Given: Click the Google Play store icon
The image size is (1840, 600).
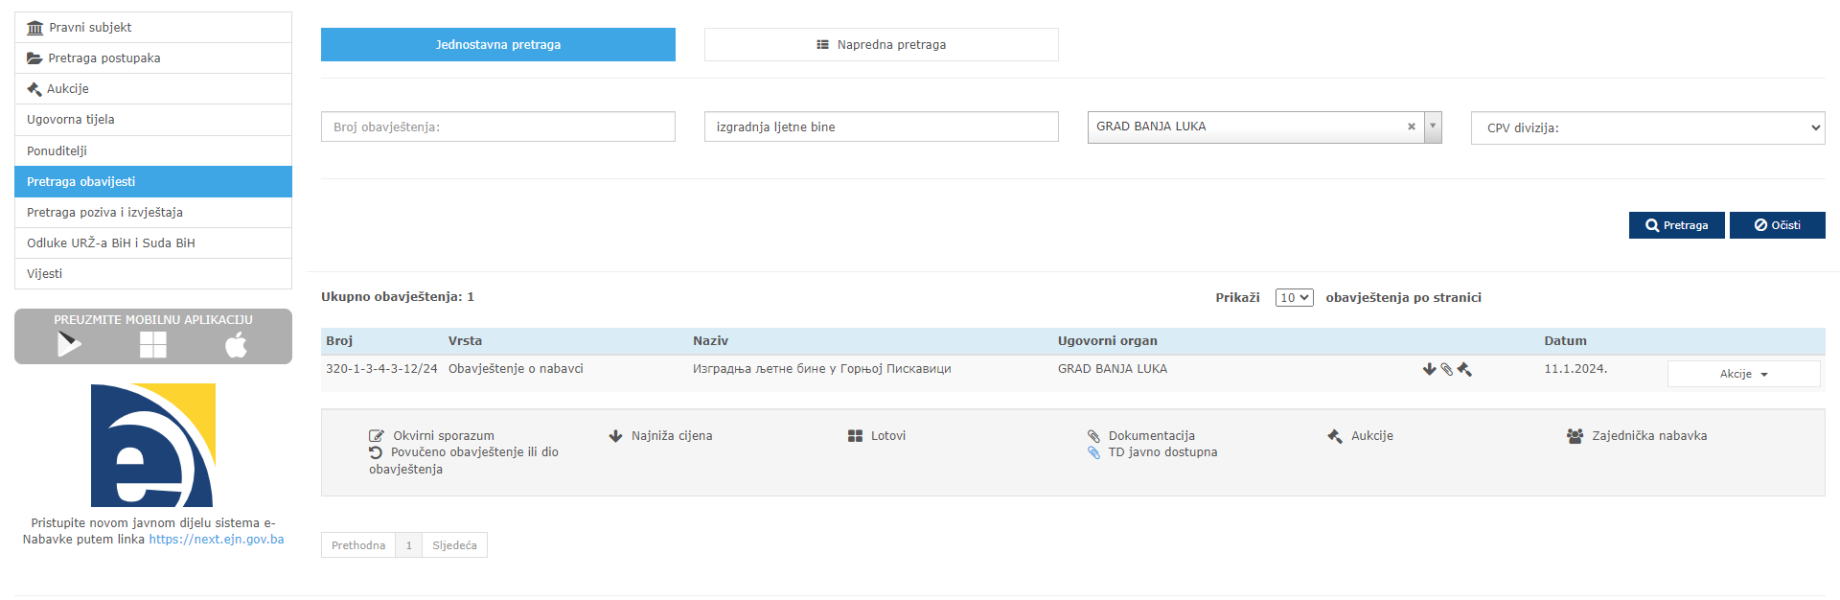Looking at the screenshot, I should 69,345.
